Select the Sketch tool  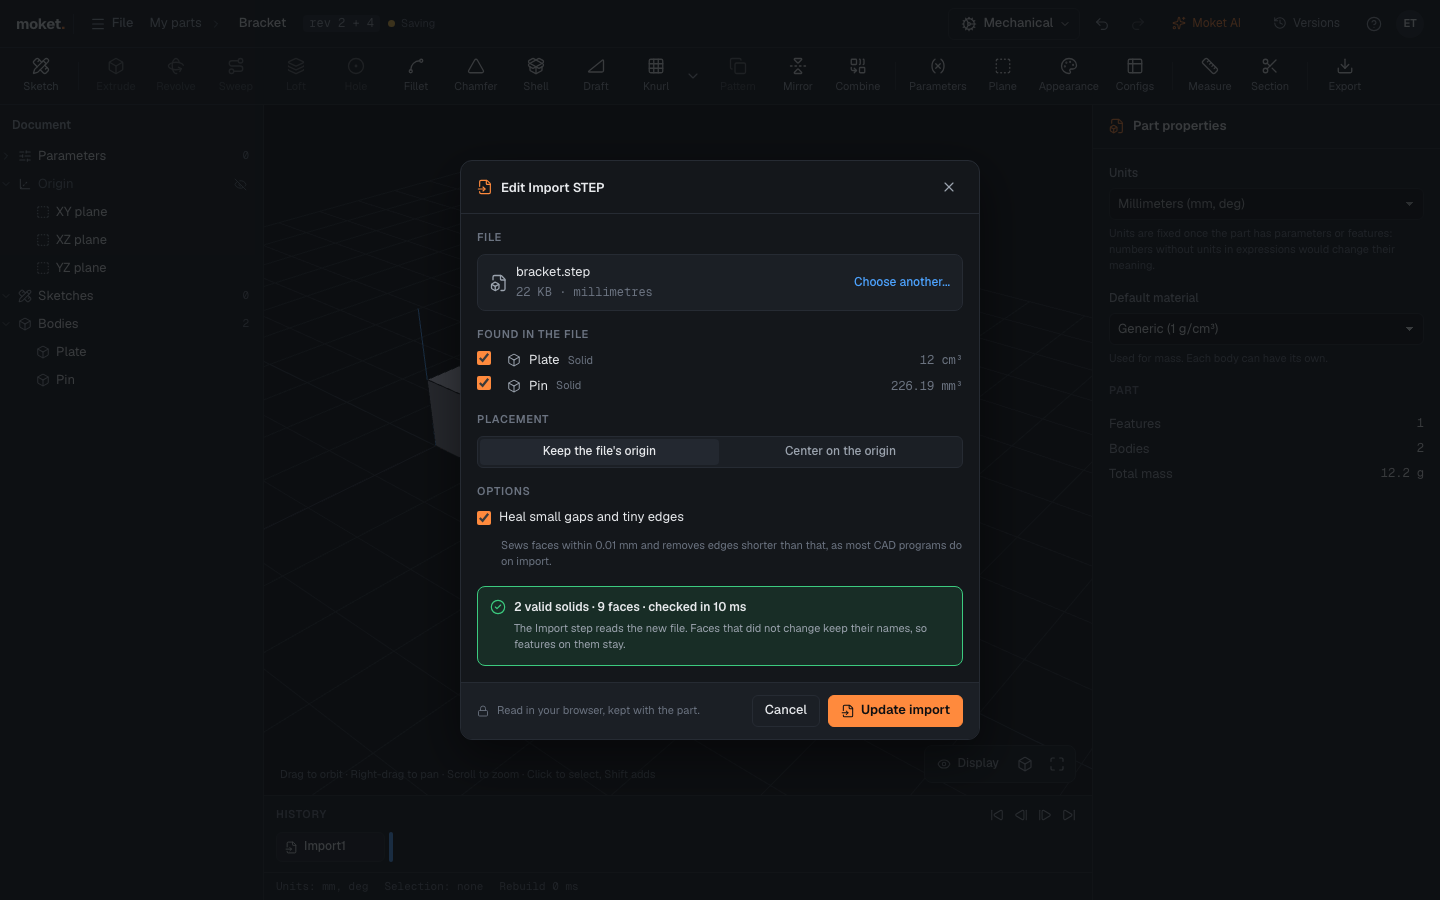[x=41, y=74]
